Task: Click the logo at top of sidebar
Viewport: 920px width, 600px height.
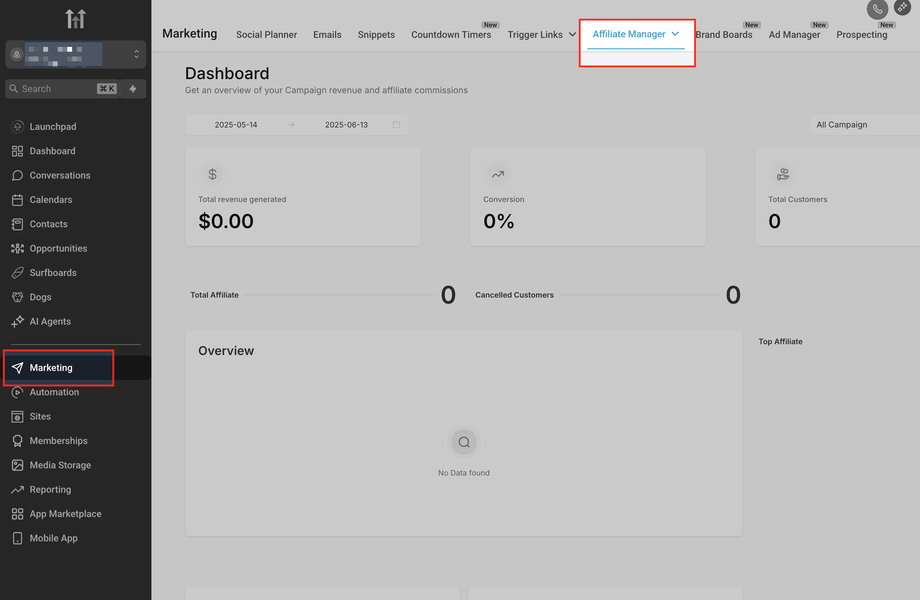Action: (76, 19)
